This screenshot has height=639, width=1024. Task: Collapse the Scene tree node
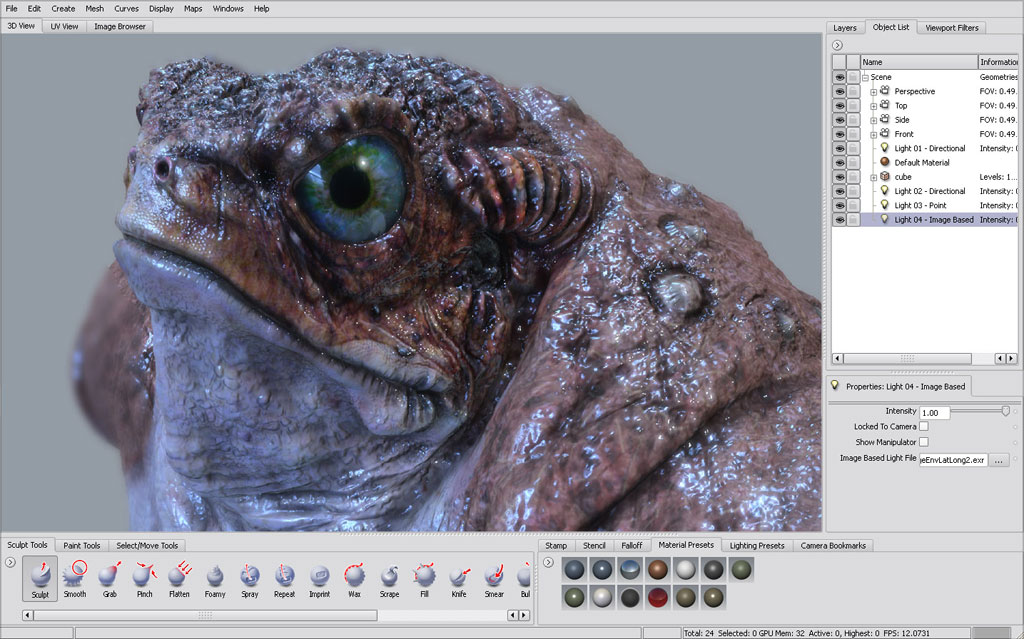pos(865,76)
